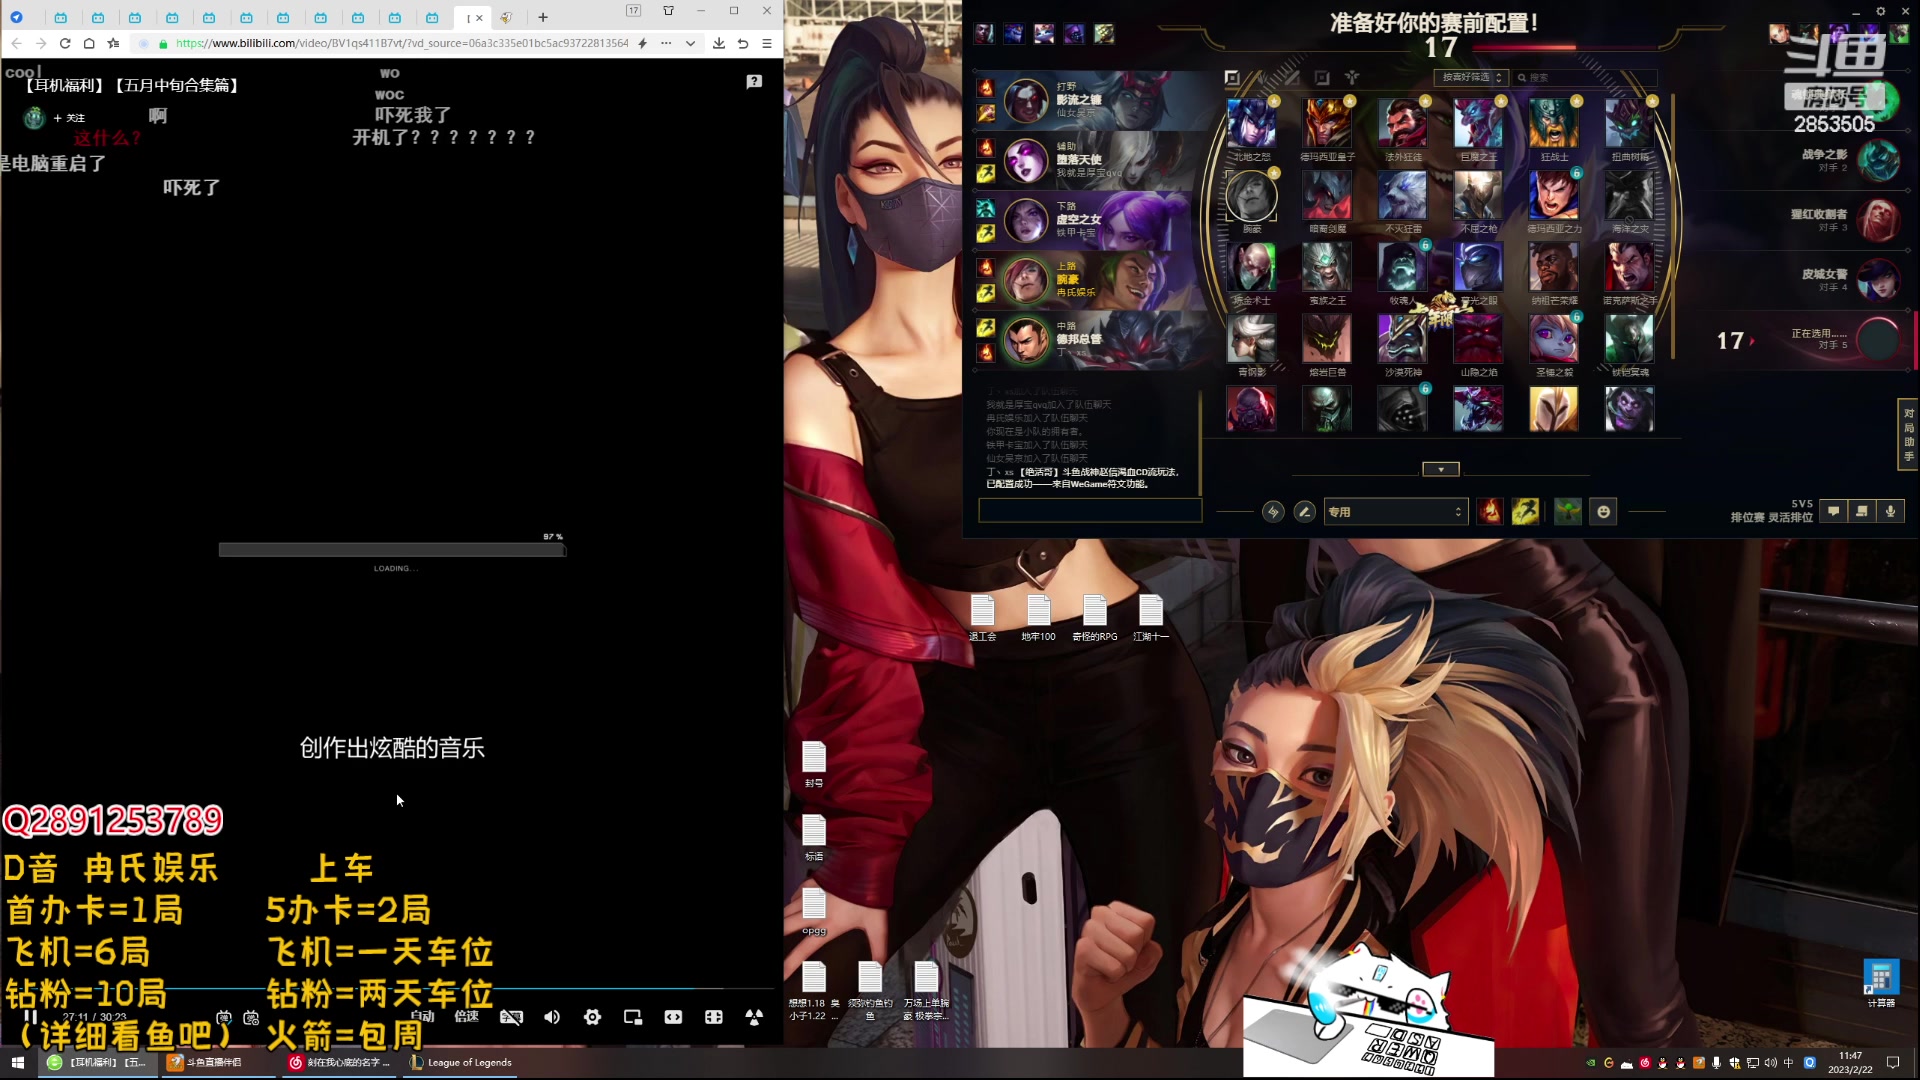The height and width of the screenshot is (1080, 1920).
Task: Reload the Bilibili page
Action: pyautogui.click(x=65, y=43)
